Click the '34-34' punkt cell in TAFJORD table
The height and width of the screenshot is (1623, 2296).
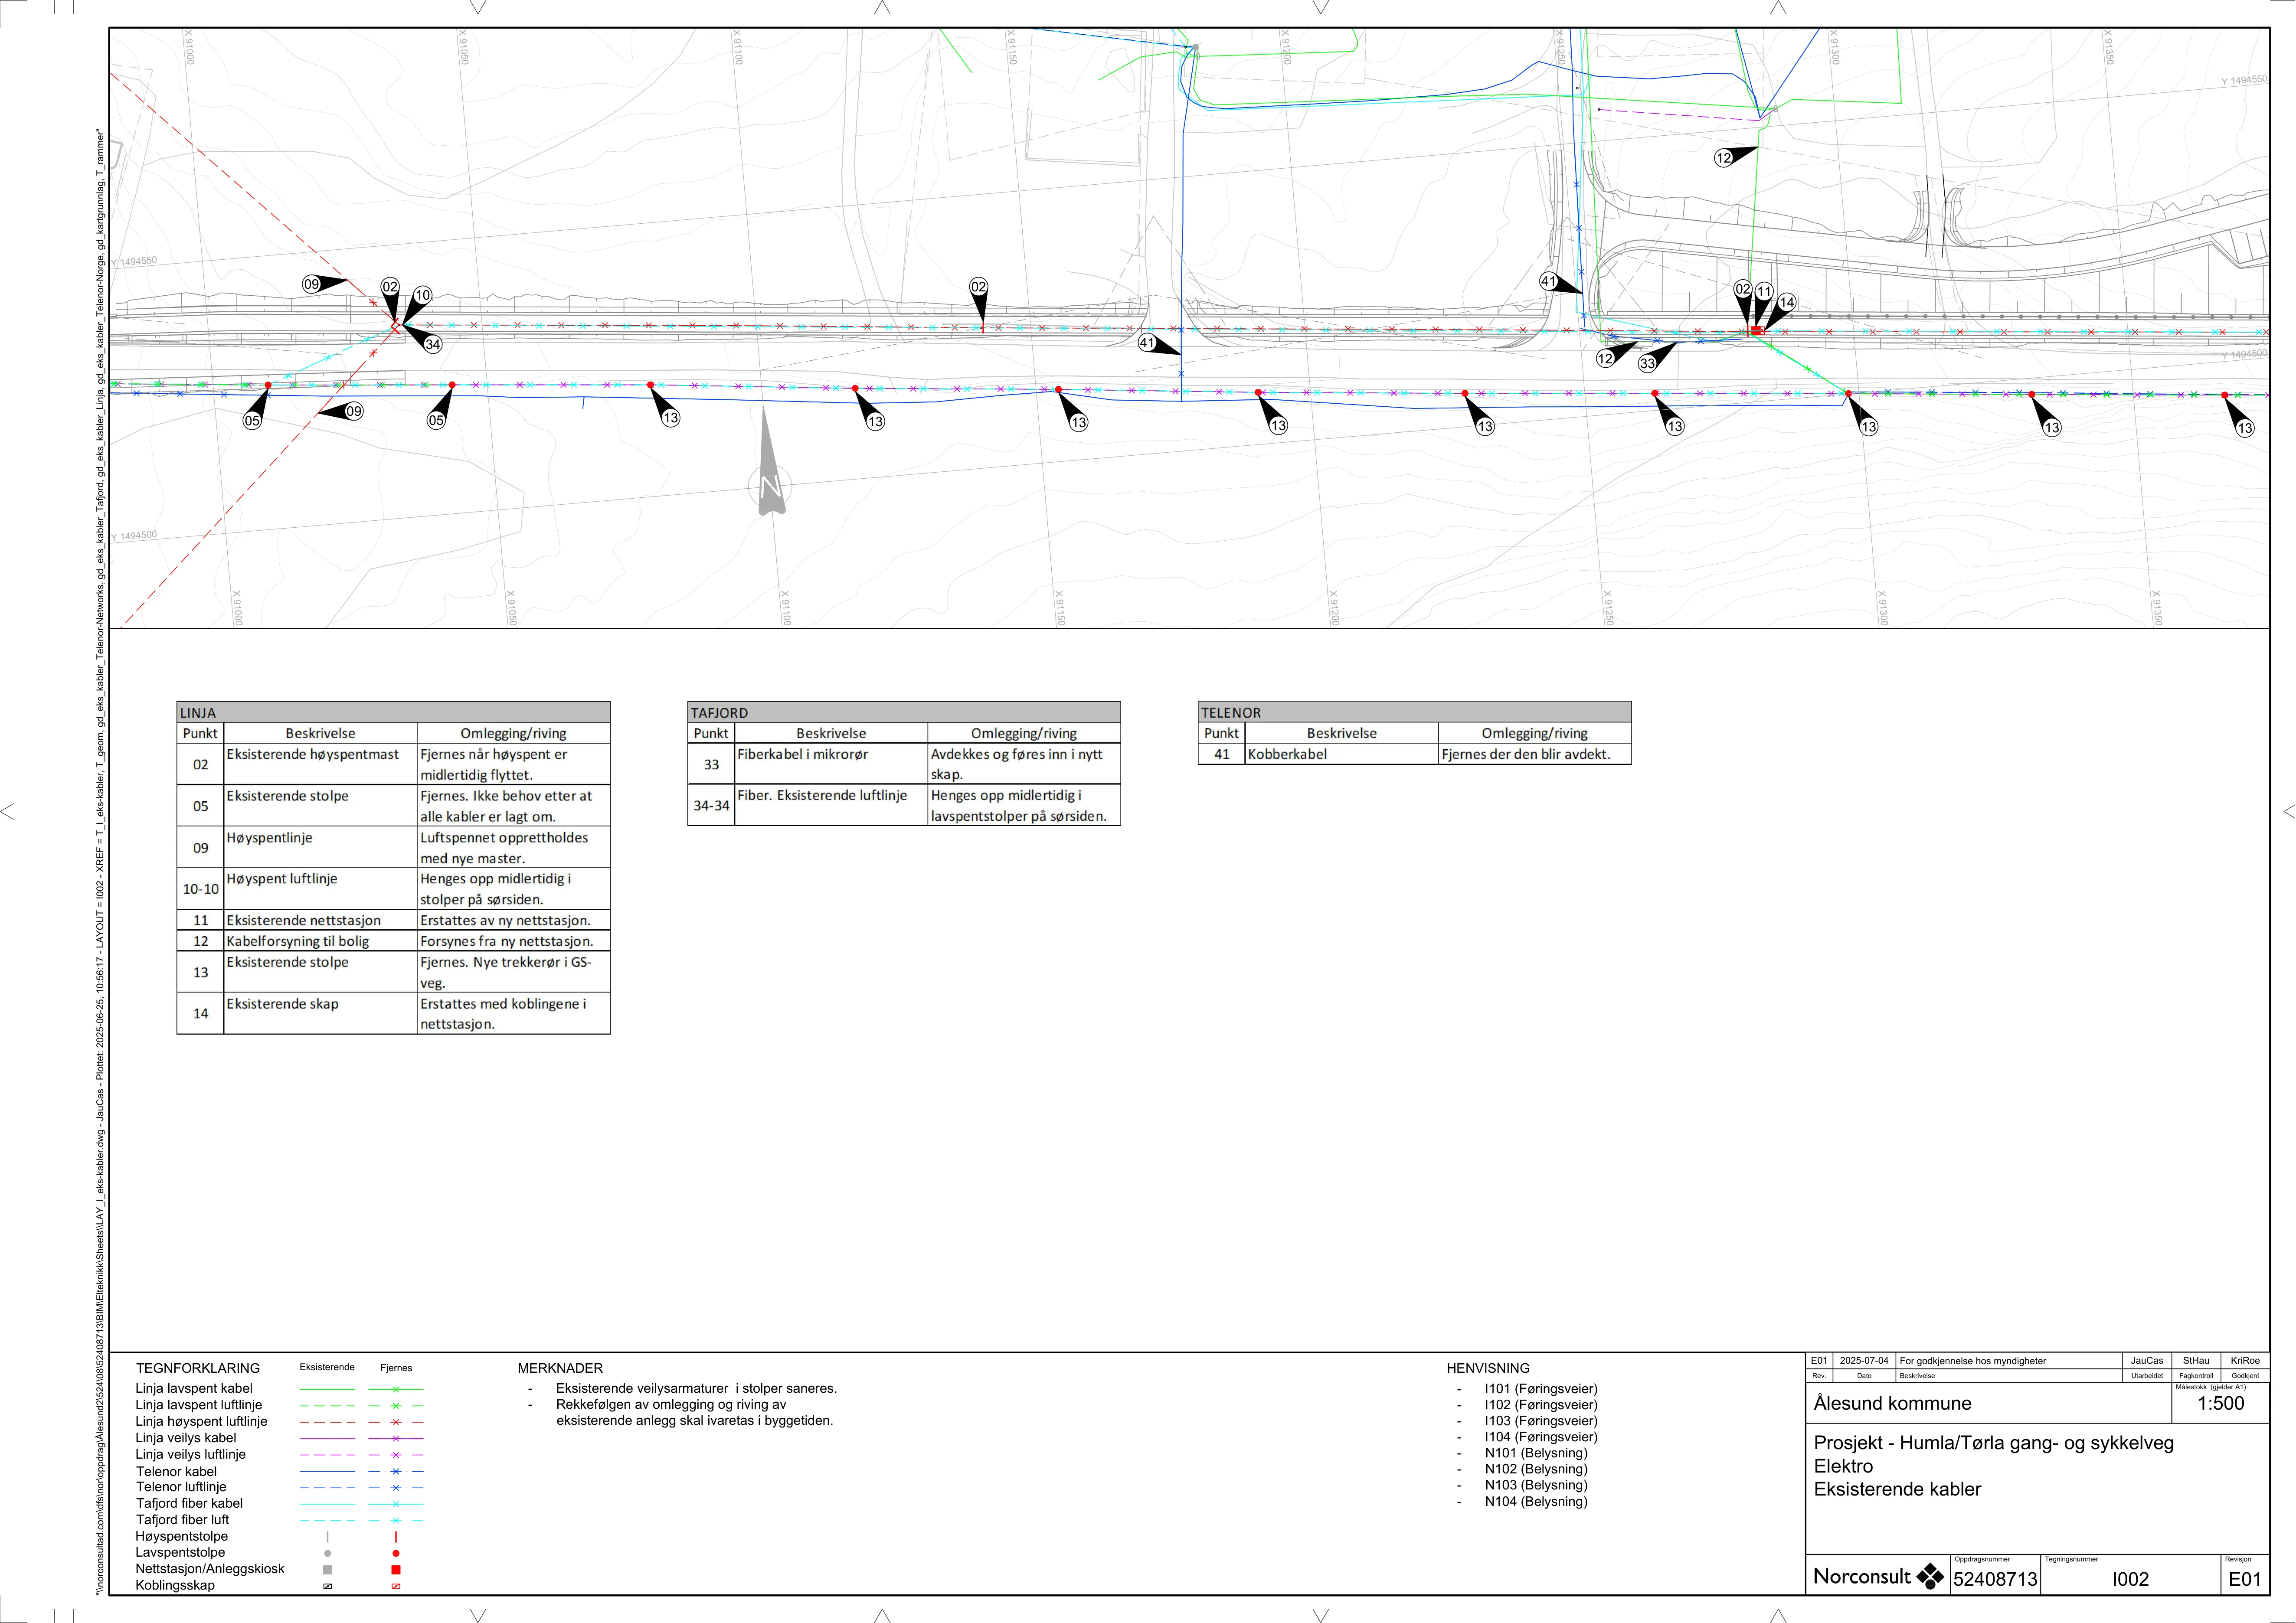[711, 805]
